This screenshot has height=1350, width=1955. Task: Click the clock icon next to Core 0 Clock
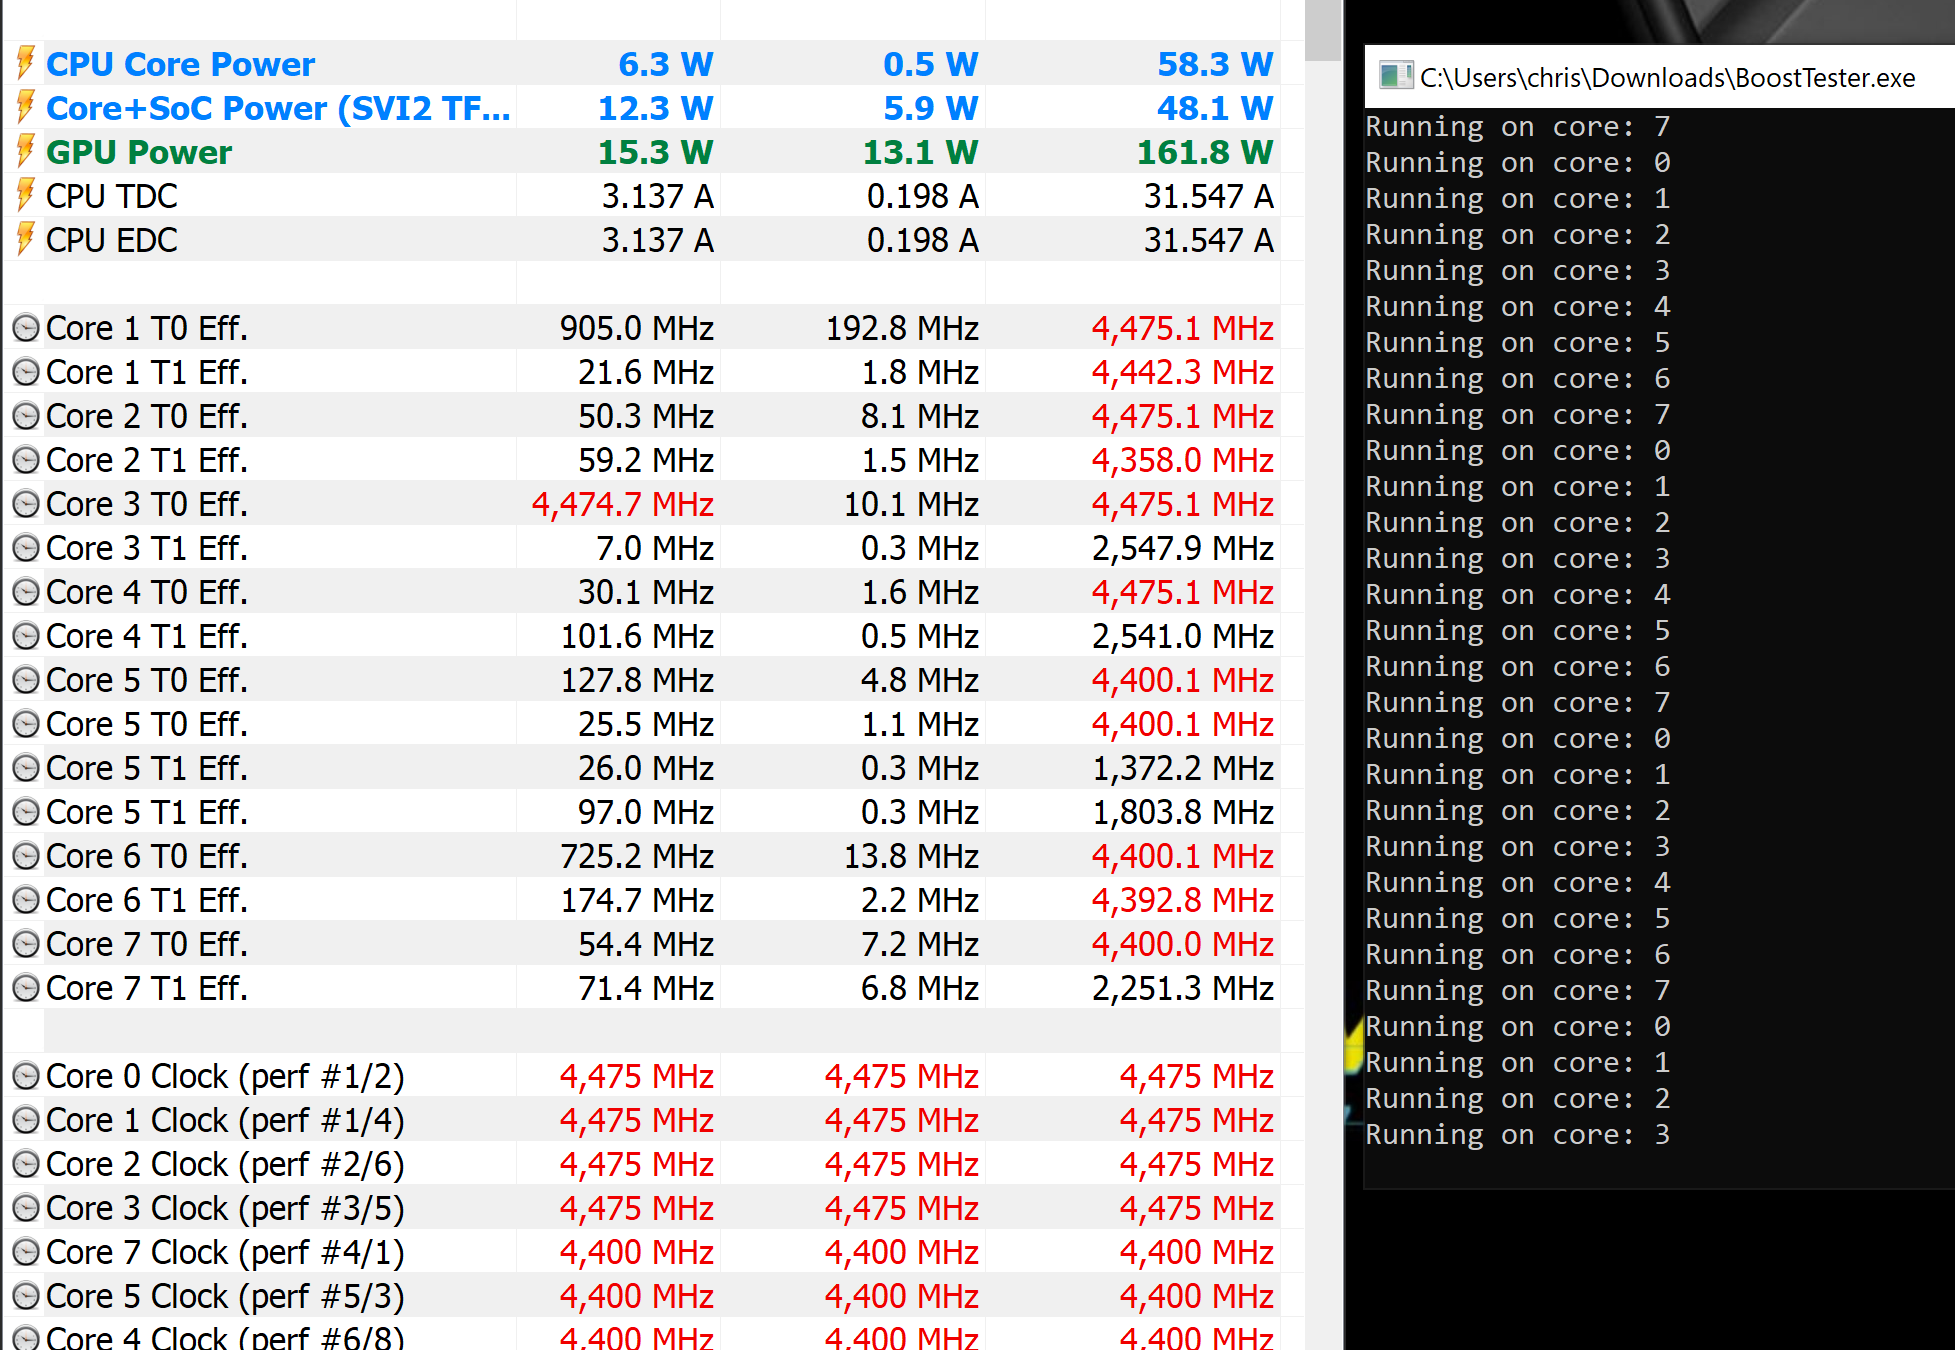point(26,1076)
